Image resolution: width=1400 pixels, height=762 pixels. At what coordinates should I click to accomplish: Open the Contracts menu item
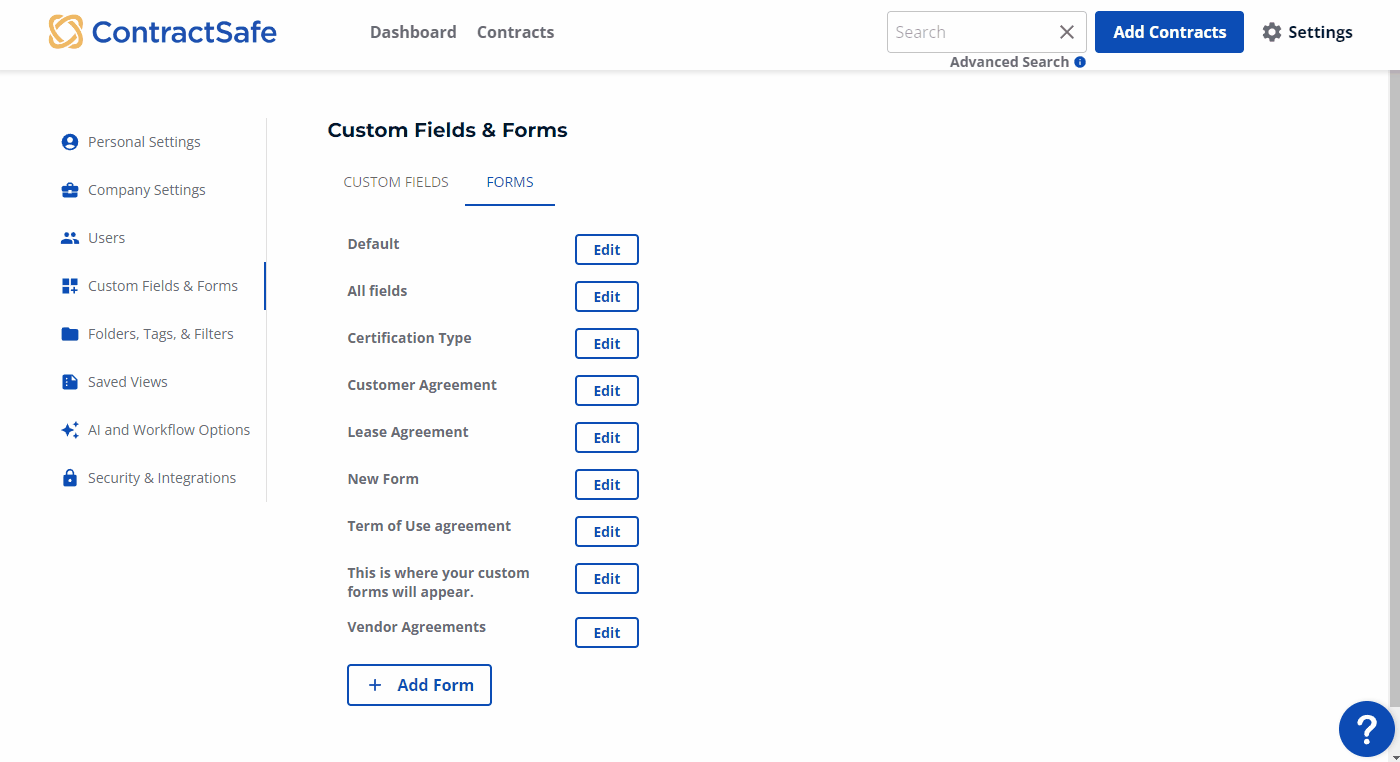(x=515, y=31)
